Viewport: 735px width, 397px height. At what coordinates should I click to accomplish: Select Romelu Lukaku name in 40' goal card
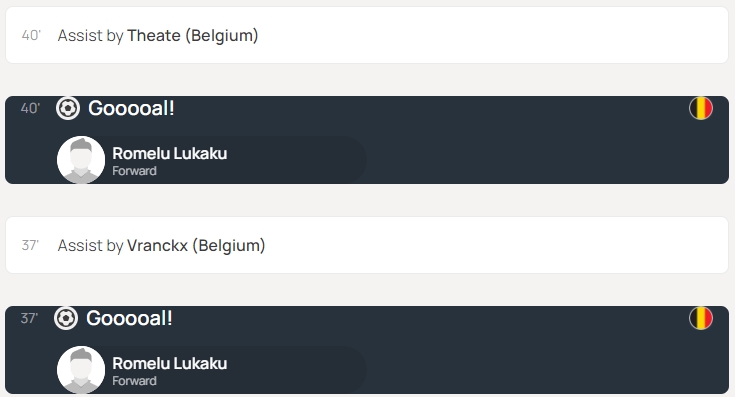click(x=170, y=153)
